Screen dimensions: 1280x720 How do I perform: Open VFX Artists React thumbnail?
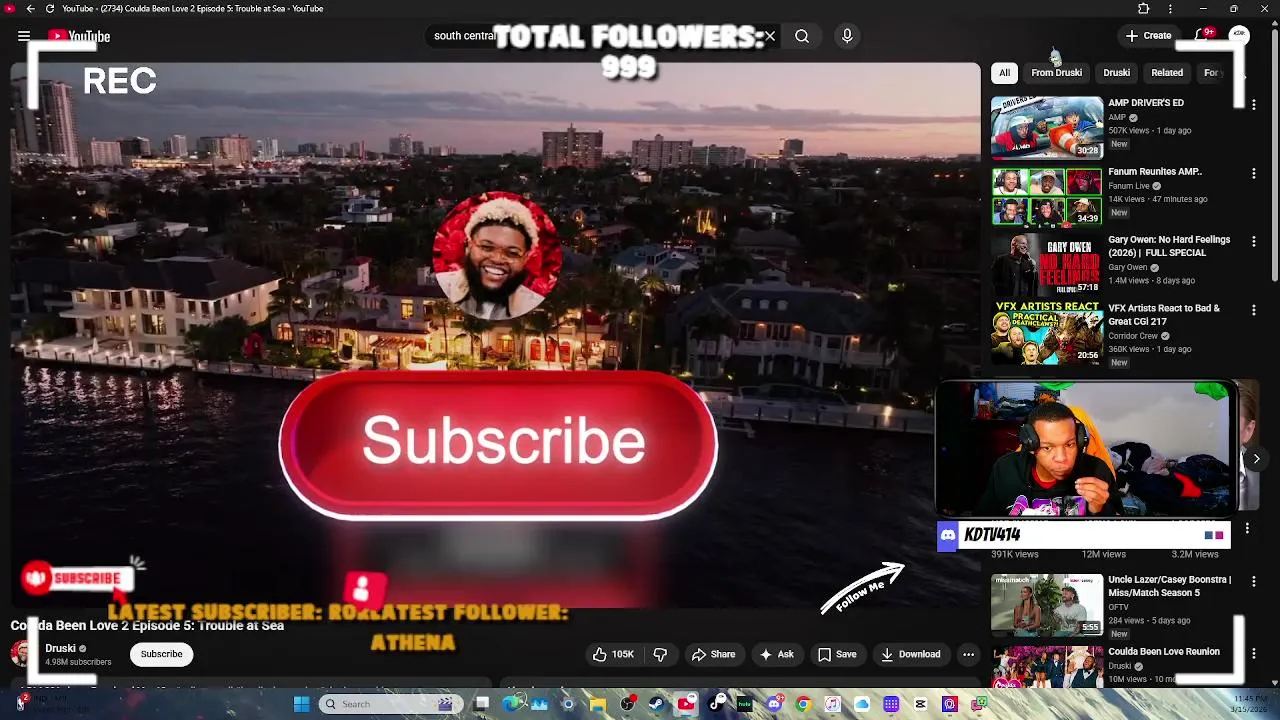click(1047, 333)
